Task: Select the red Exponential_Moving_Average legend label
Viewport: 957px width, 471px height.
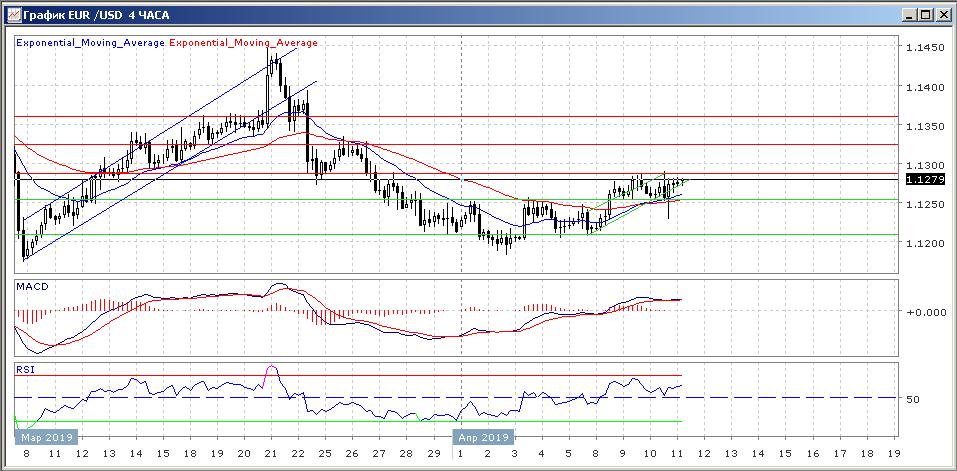Action: tap(244, 43)
